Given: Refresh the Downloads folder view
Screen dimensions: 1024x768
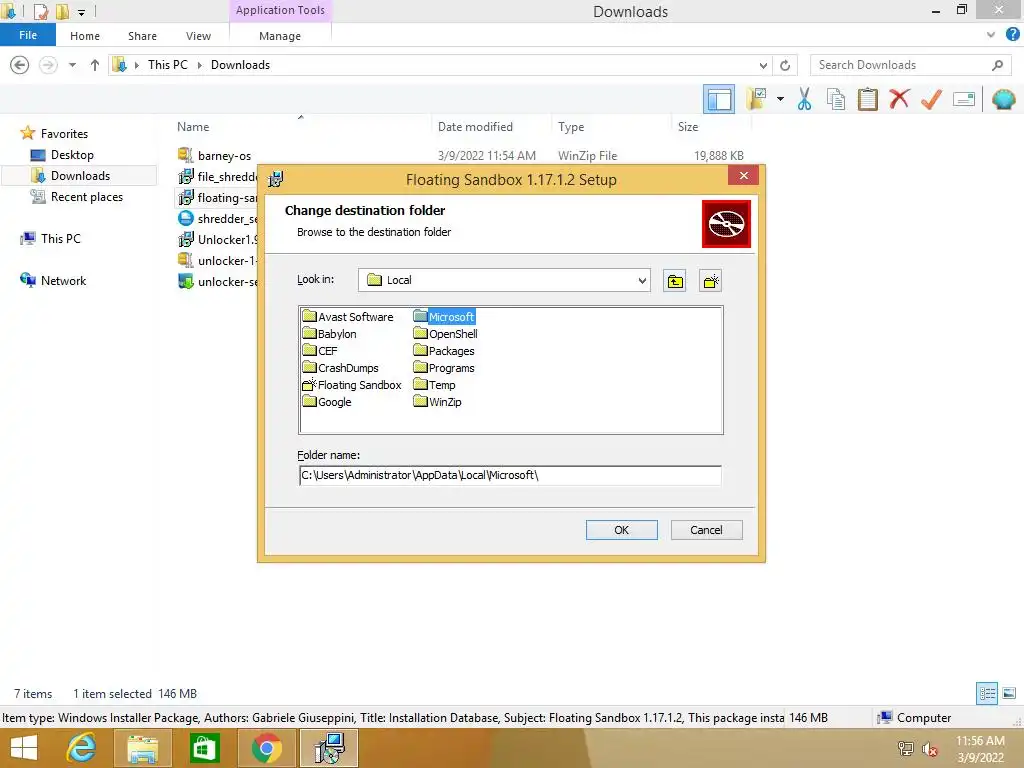Looking at the screenshot, I should [785, 65].
